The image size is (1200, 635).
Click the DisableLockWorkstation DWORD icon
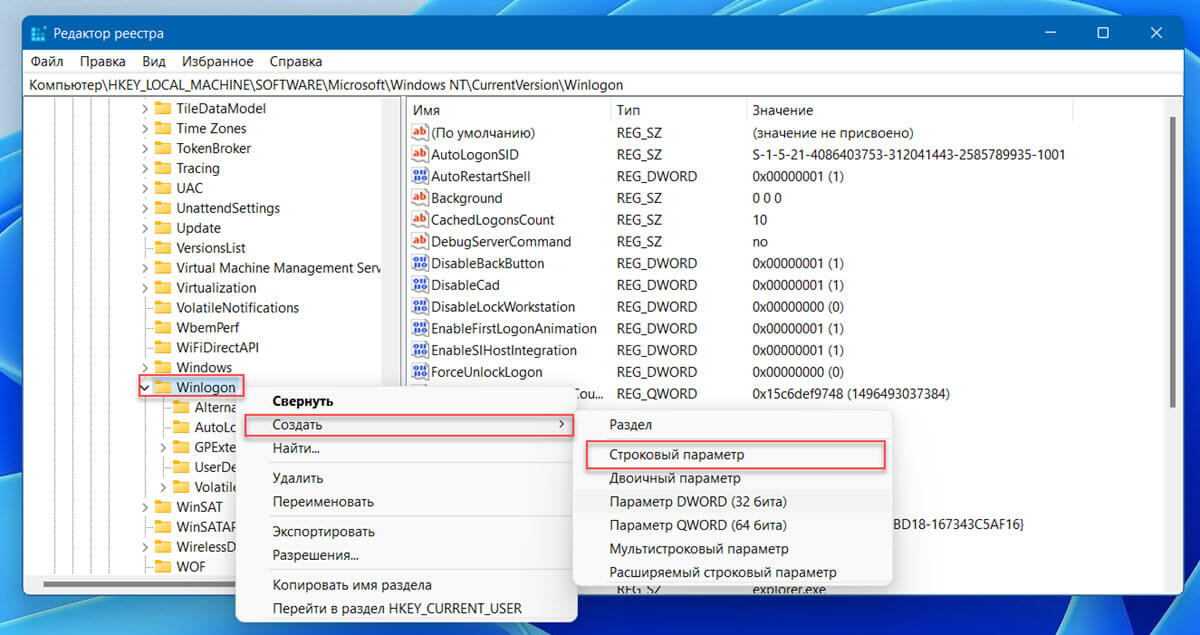[420, 307]
